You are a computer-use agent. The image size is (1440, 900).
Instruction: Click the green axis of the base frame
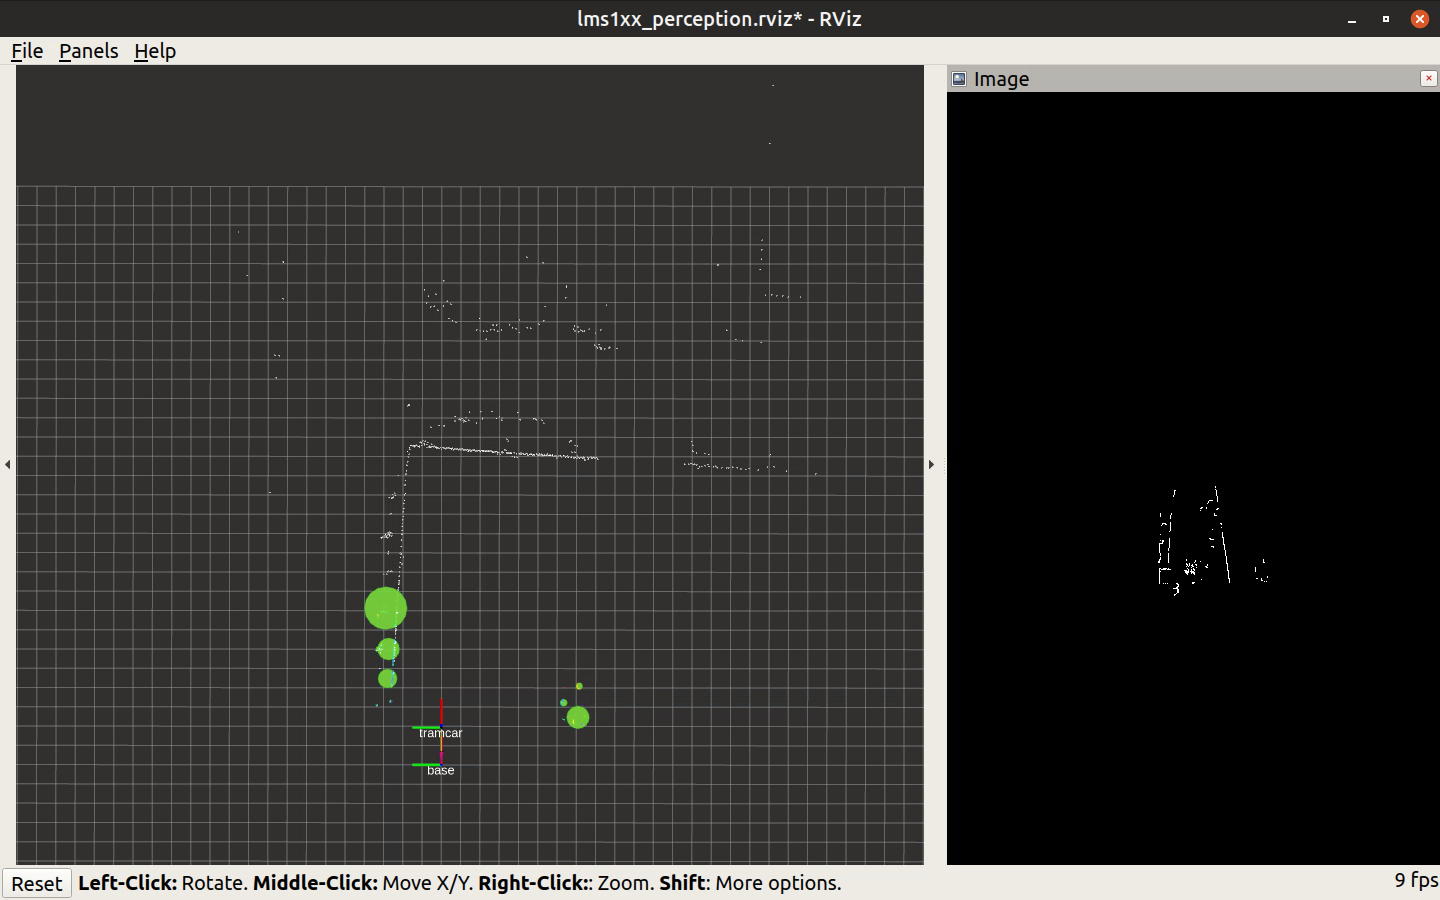(425, 764)
